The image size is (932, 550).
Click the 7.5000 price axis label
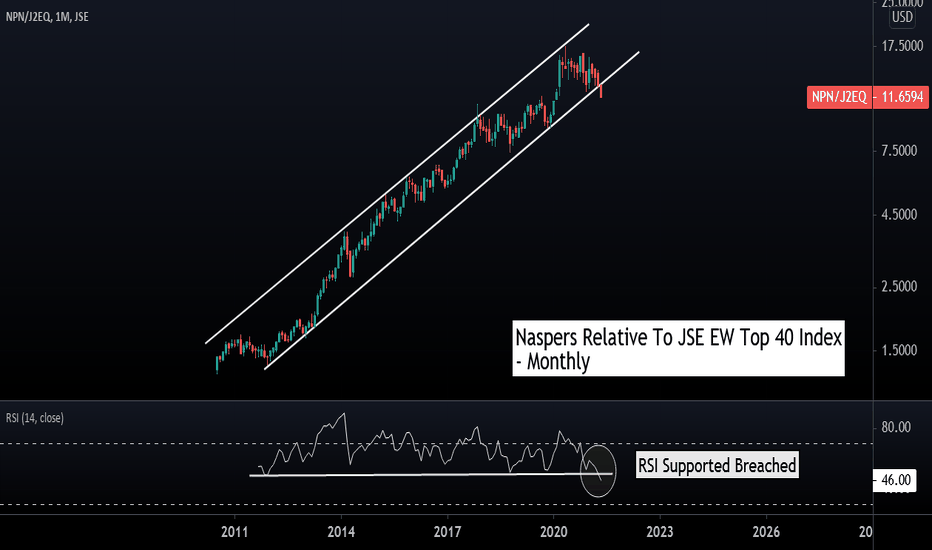(x=899, y=151)
